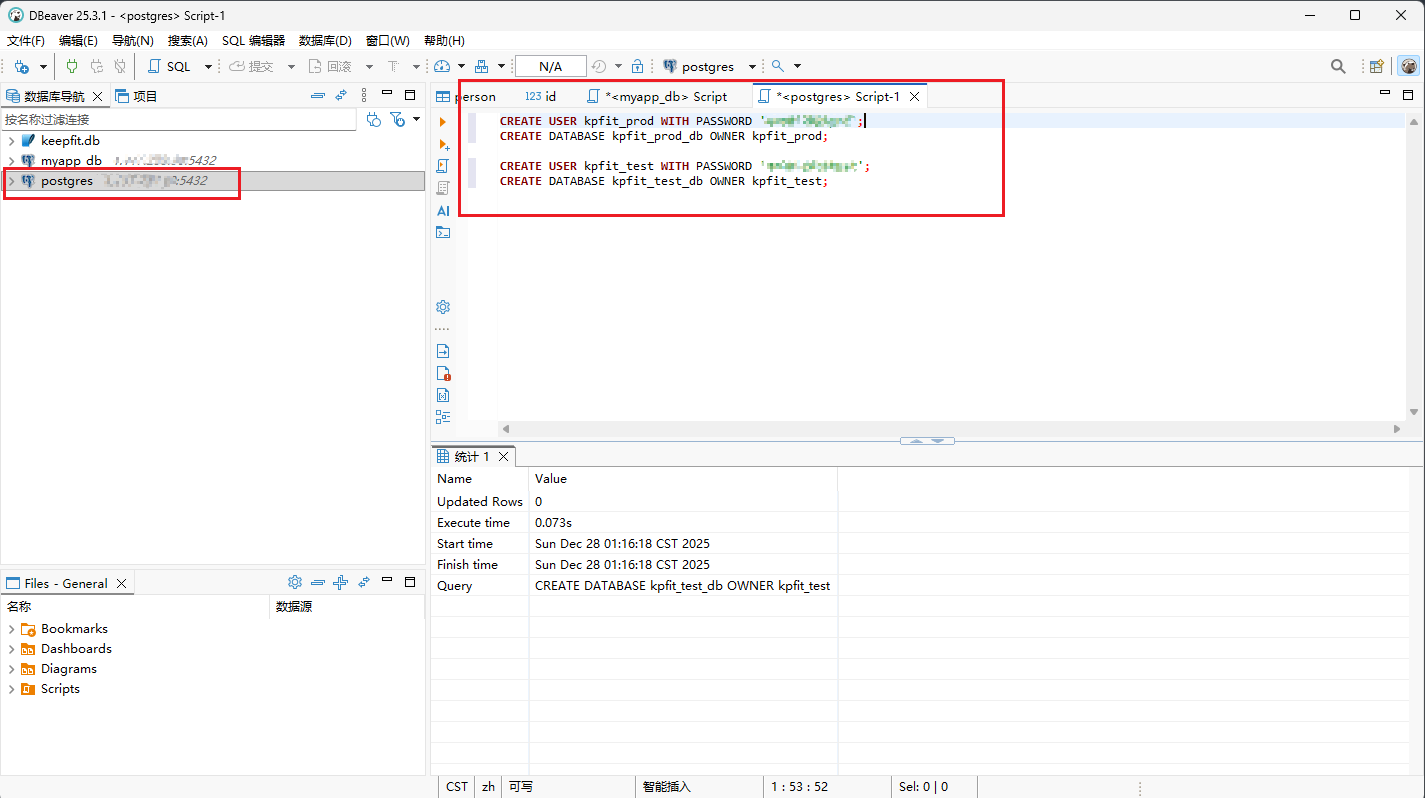Open a new SQL script via SQL button
1425x798 pixels.
[169, 66]
